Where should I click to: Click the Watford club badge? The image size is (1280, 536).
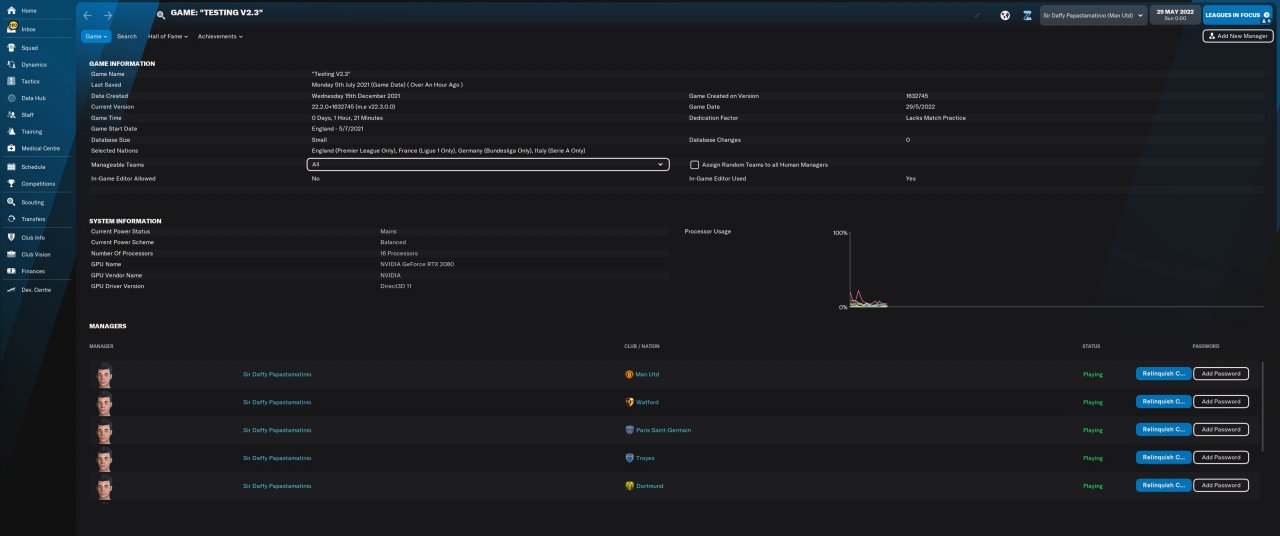click(629, 402)
